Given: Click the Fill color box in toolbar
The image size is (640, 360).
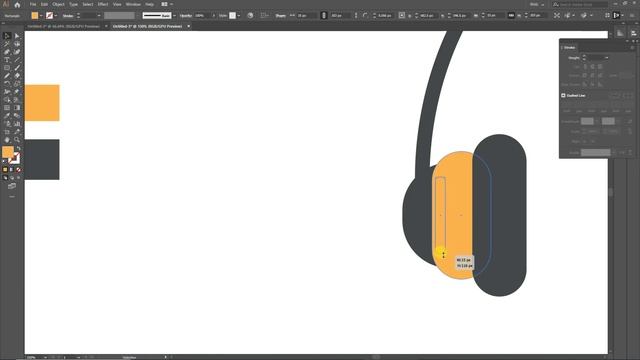Looking at the screenshot, I should 7,152.
